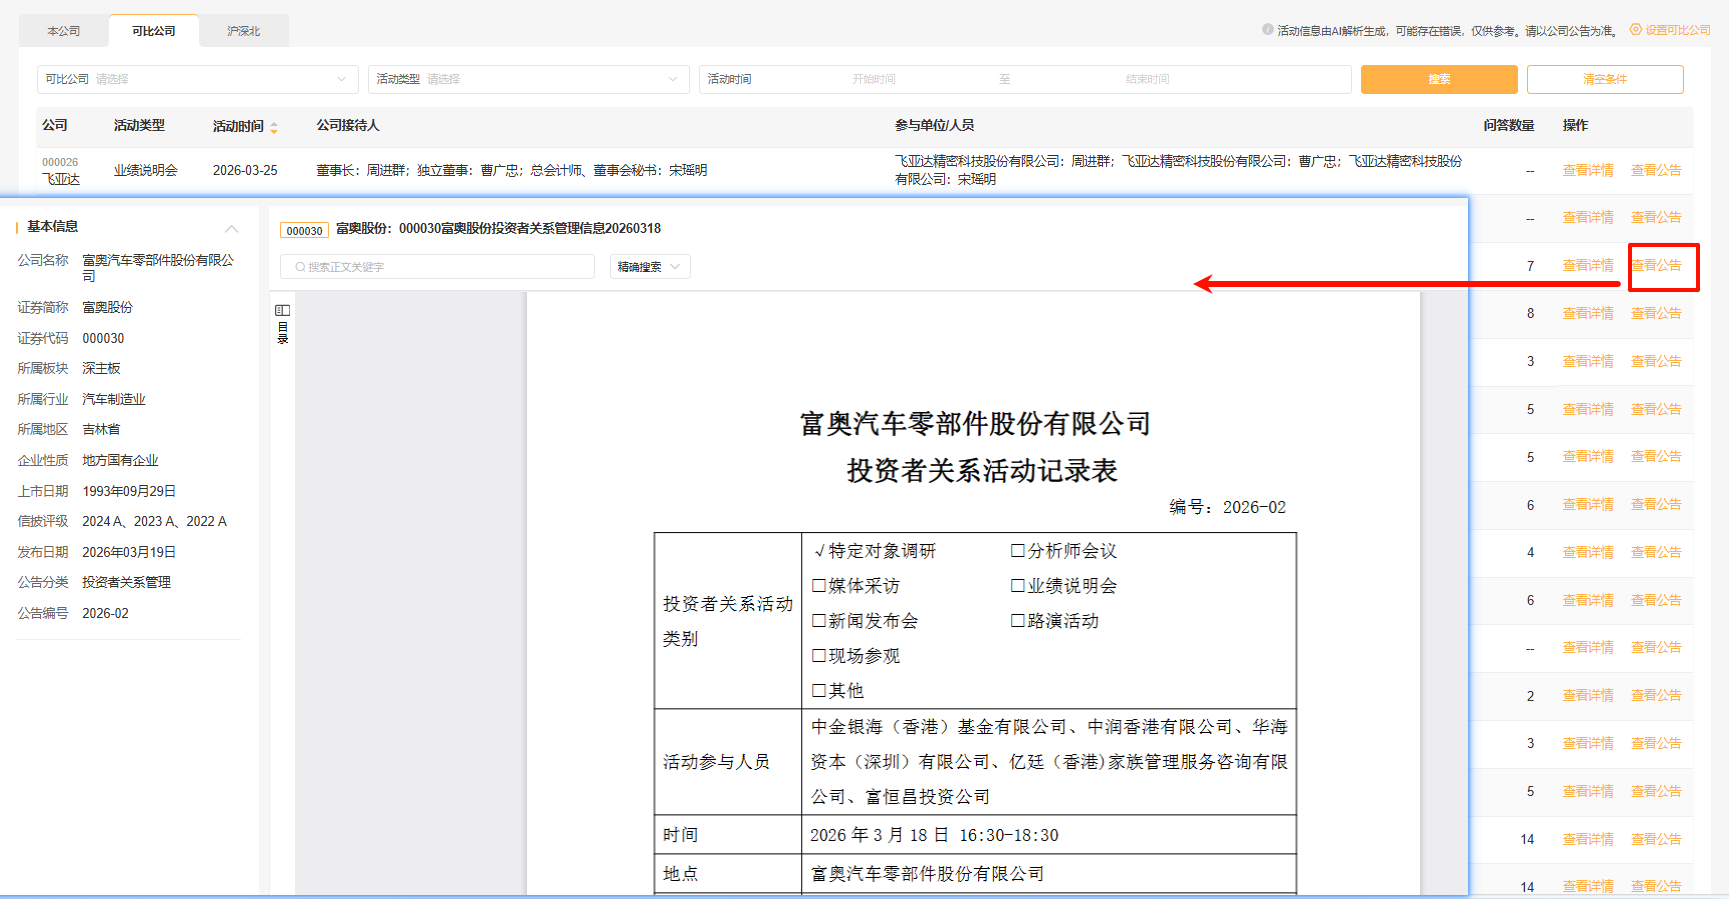Image resolution: width=1729 pixels, height=899 pixels.
Task: Click the highlighted 查看公告 link in red box
Action: pyautogui.click(x=1656, y=266)
